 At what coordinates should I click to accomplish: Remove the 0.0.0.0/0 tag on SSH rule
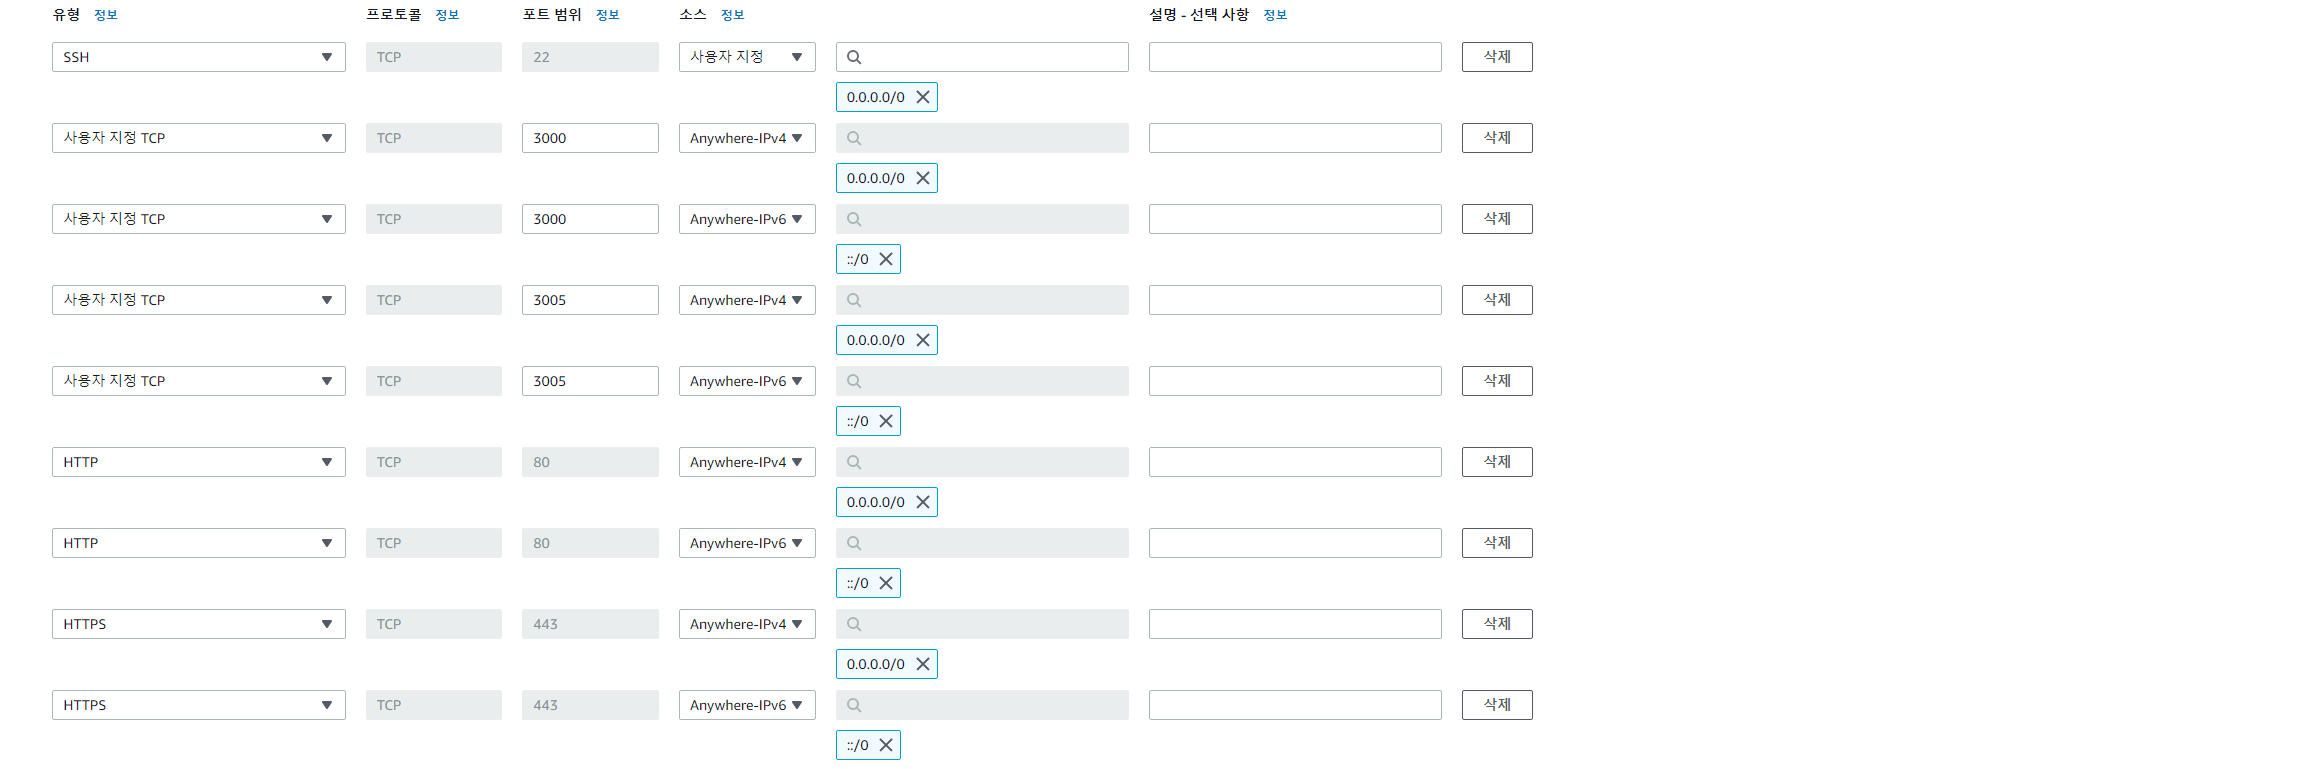923,97
